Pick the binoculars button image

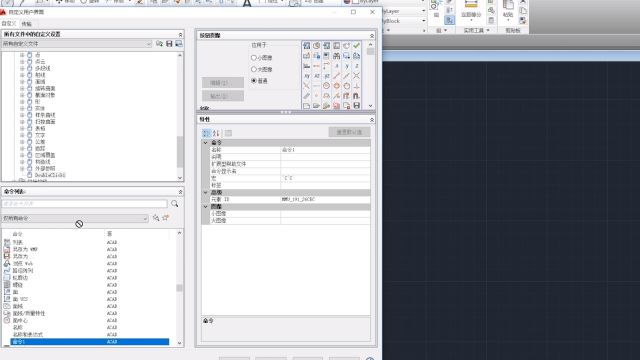(336, 56)
